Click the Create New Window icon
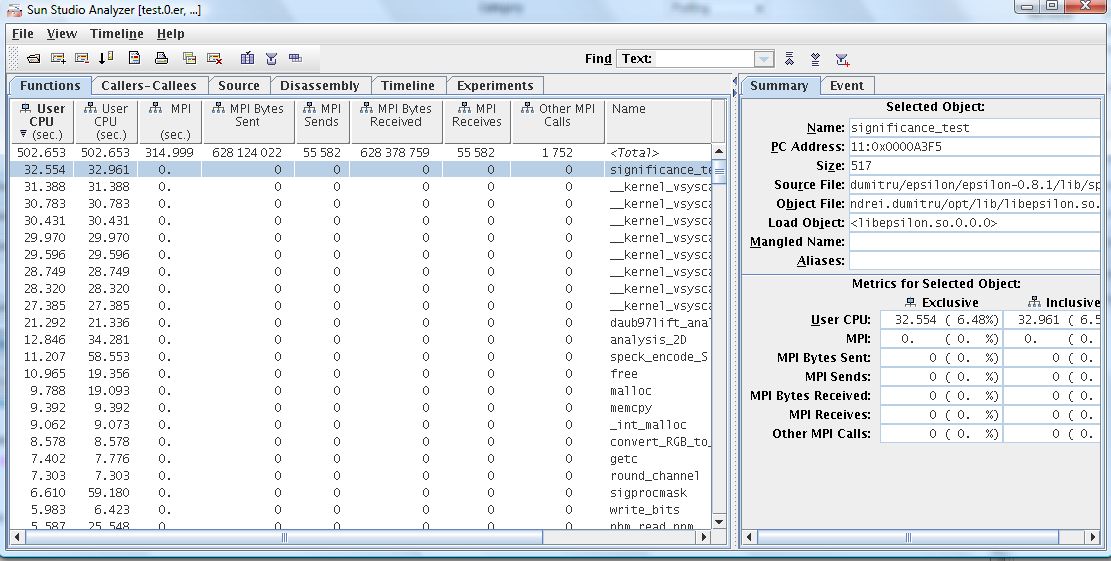Image resolution: width=1111 pixels, height=561 pixels. click(189, 59)
